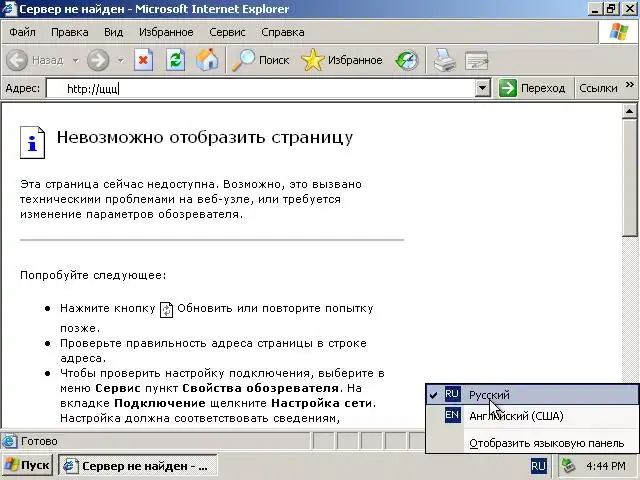Click the Refresh icon with green arrows

(x=176, y=60)
